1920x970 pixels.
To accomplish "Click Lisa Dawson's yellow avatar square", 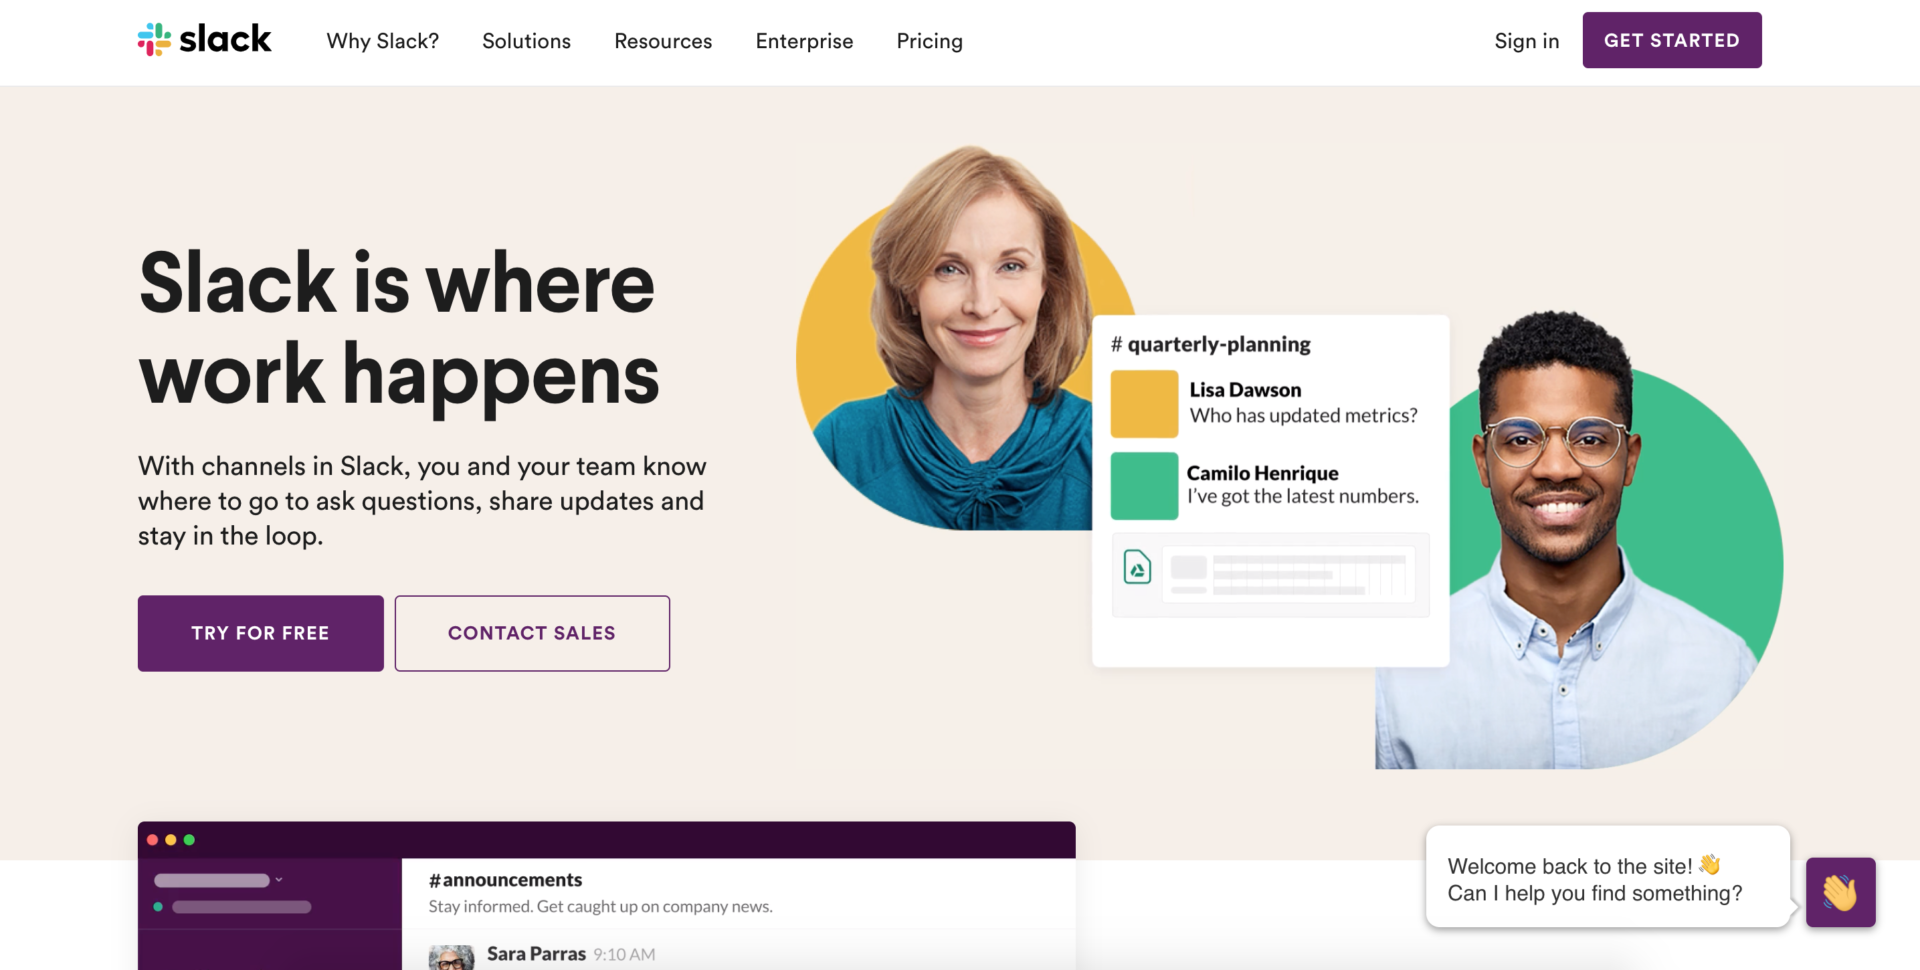I will coord(1144,404).
